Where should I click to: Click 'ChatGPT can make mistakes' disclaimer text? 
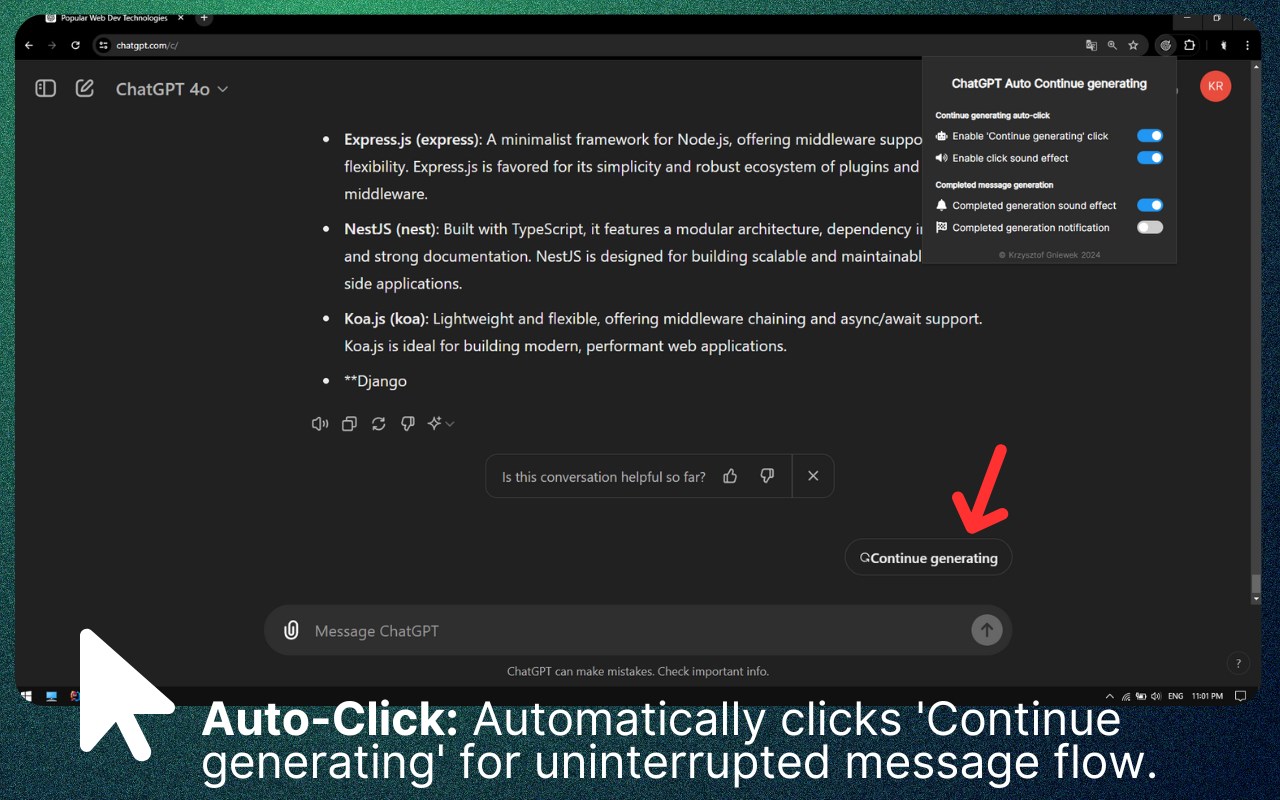[638, 671]
